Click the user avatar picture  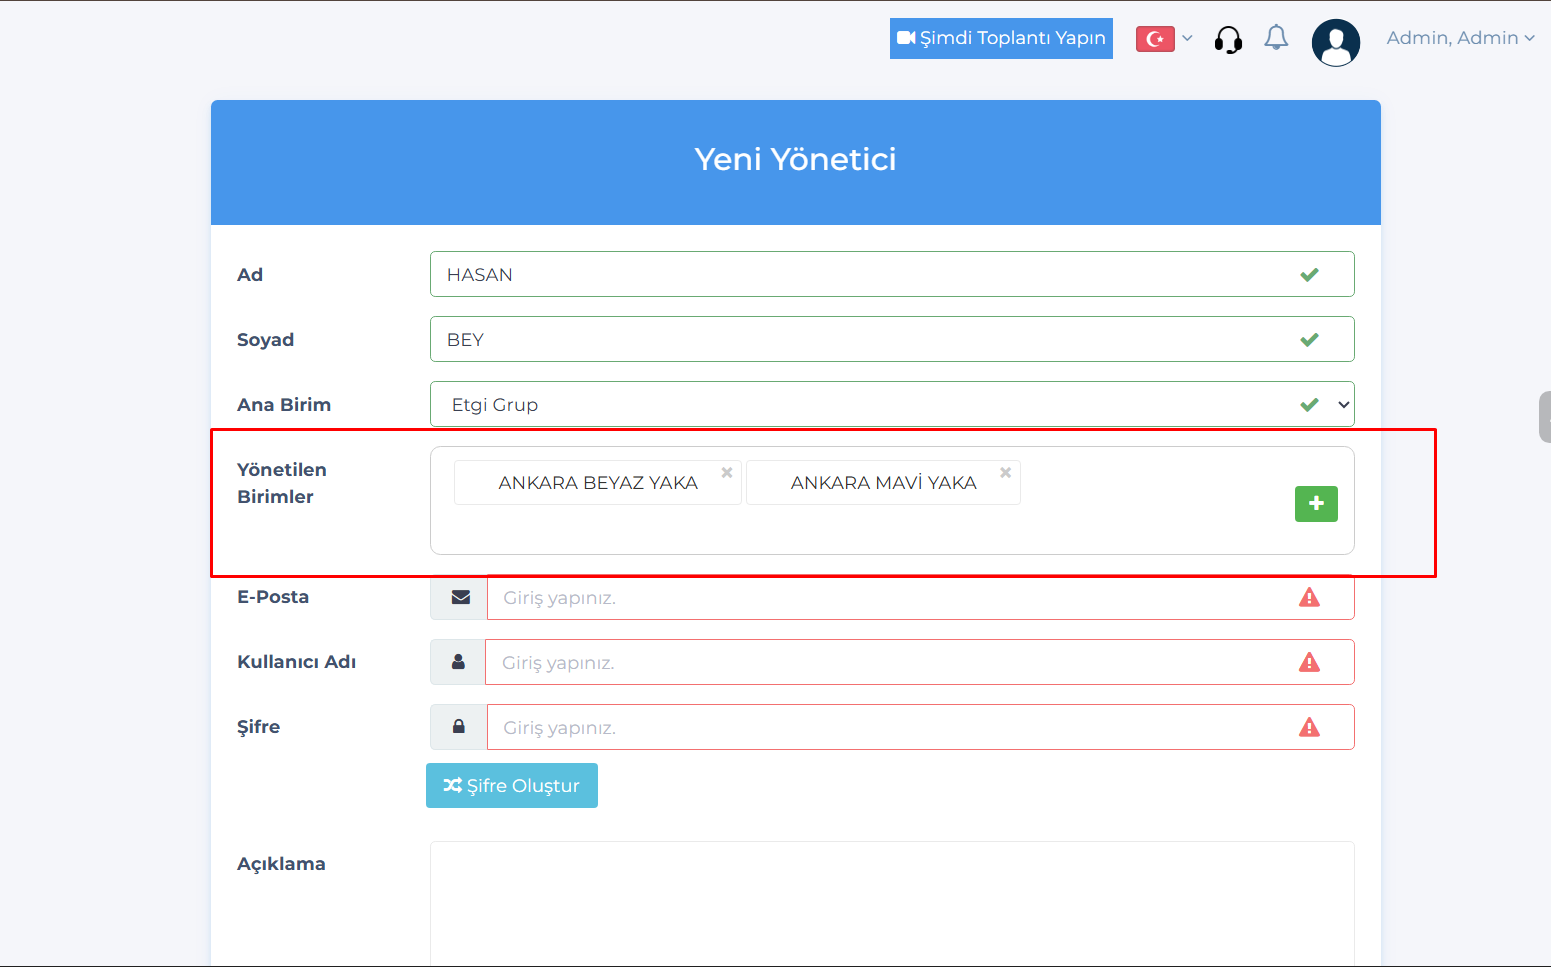pyautogui.click(x=1335, y=42)
